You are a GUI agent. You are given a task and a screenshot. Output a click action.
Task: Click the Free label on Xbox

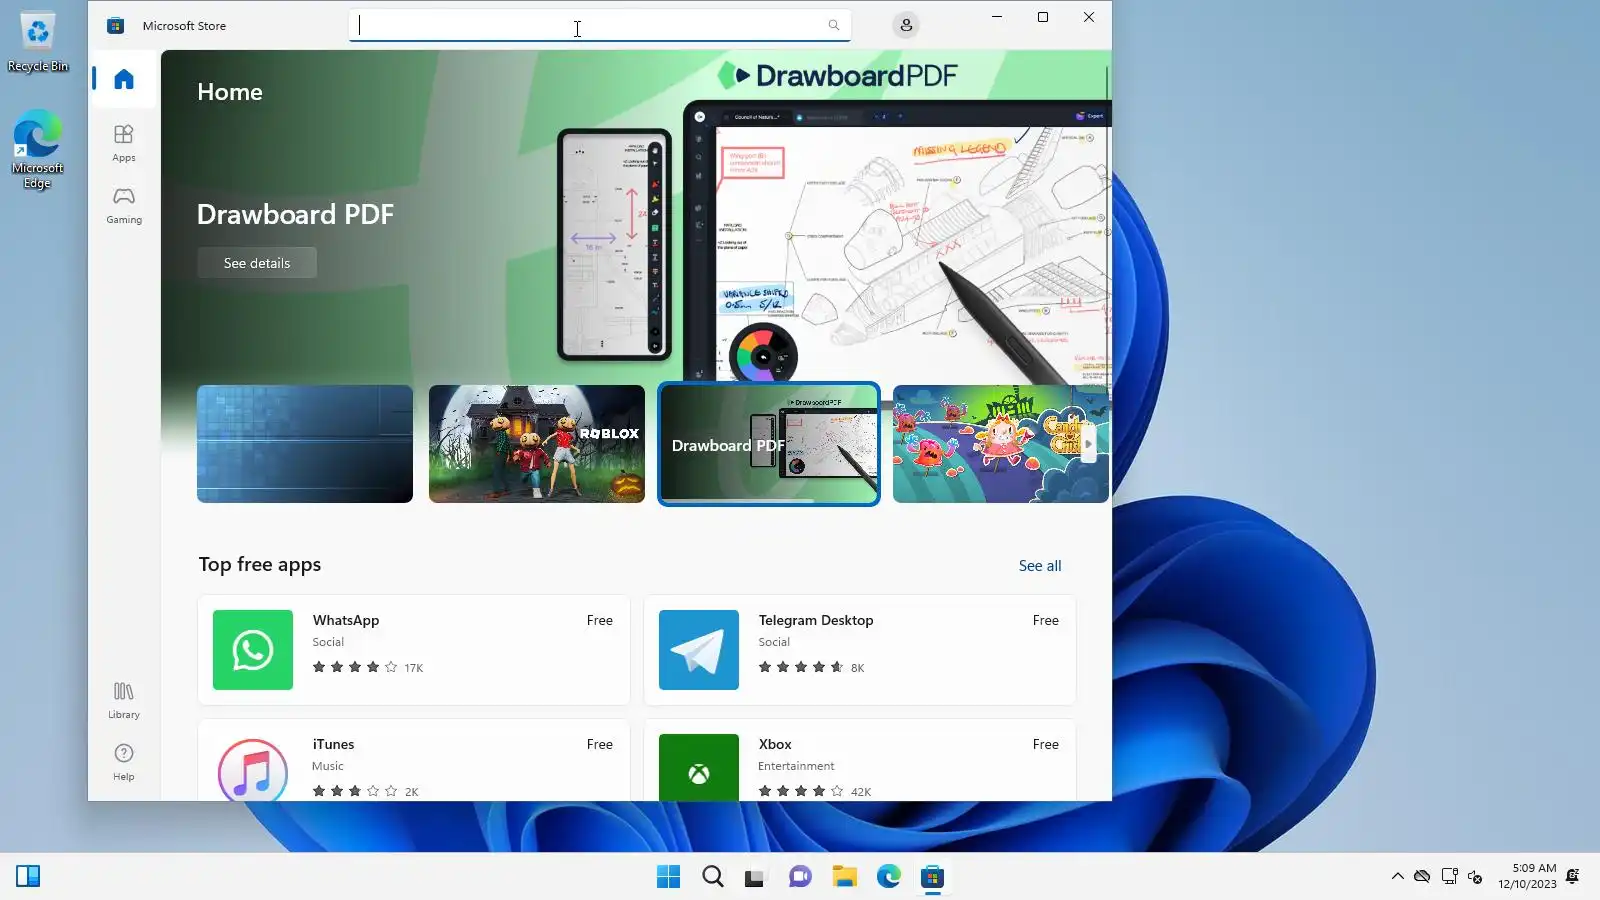coord(1046,744)
